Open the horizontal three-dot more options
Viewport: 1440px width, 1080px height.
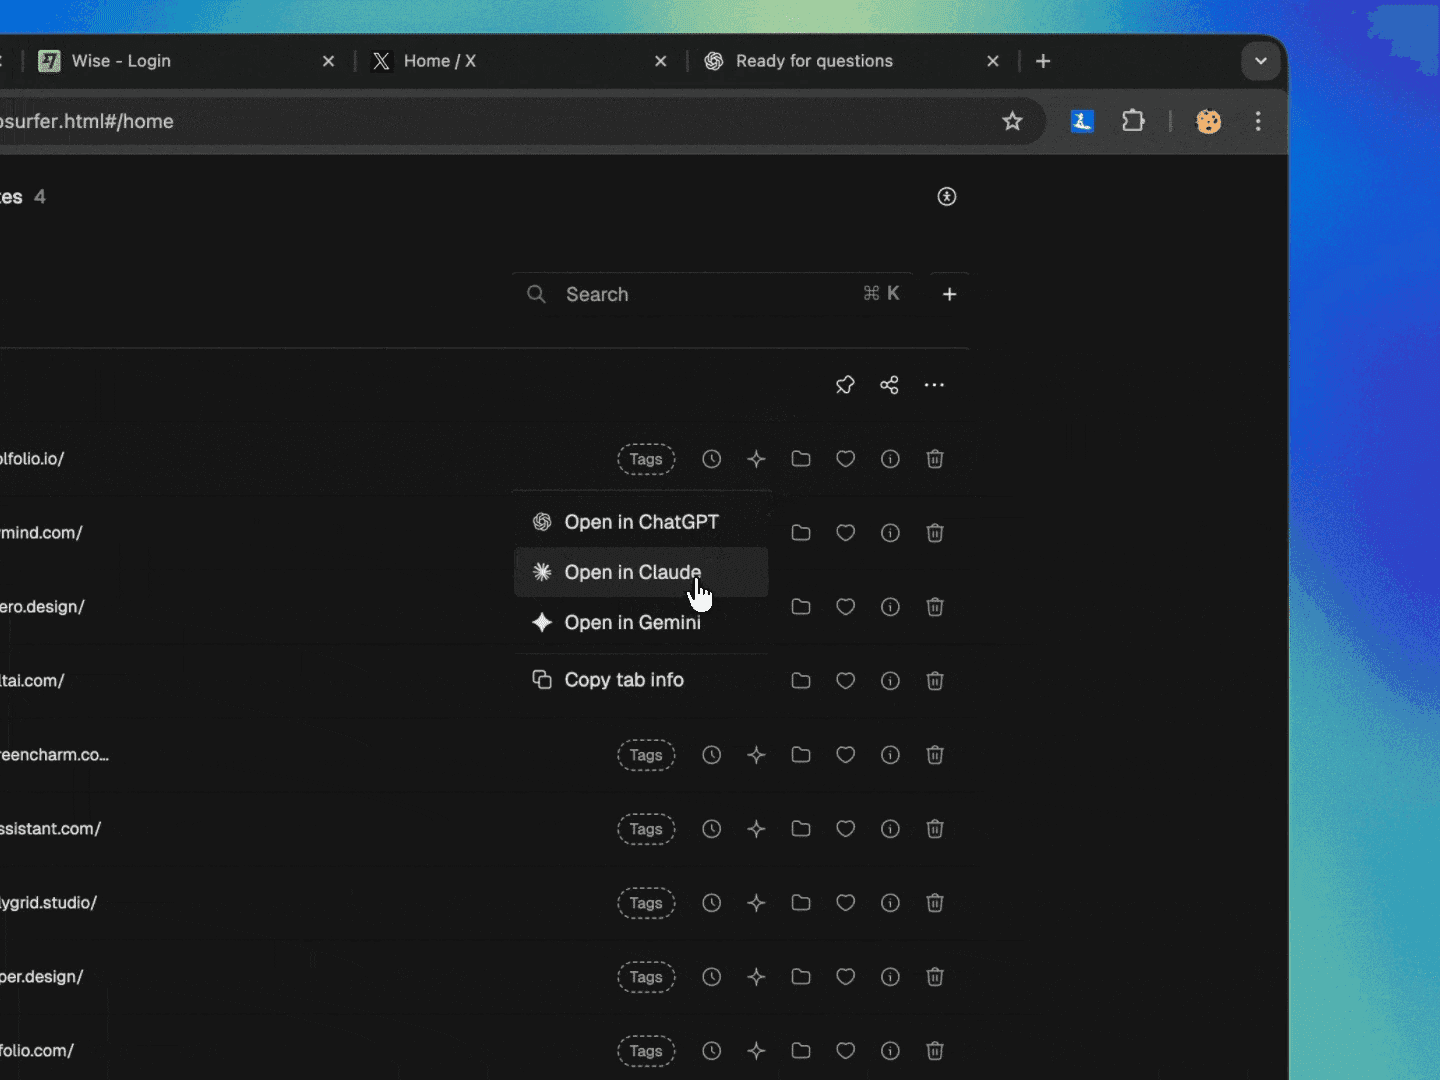click(x=934, y=385)
